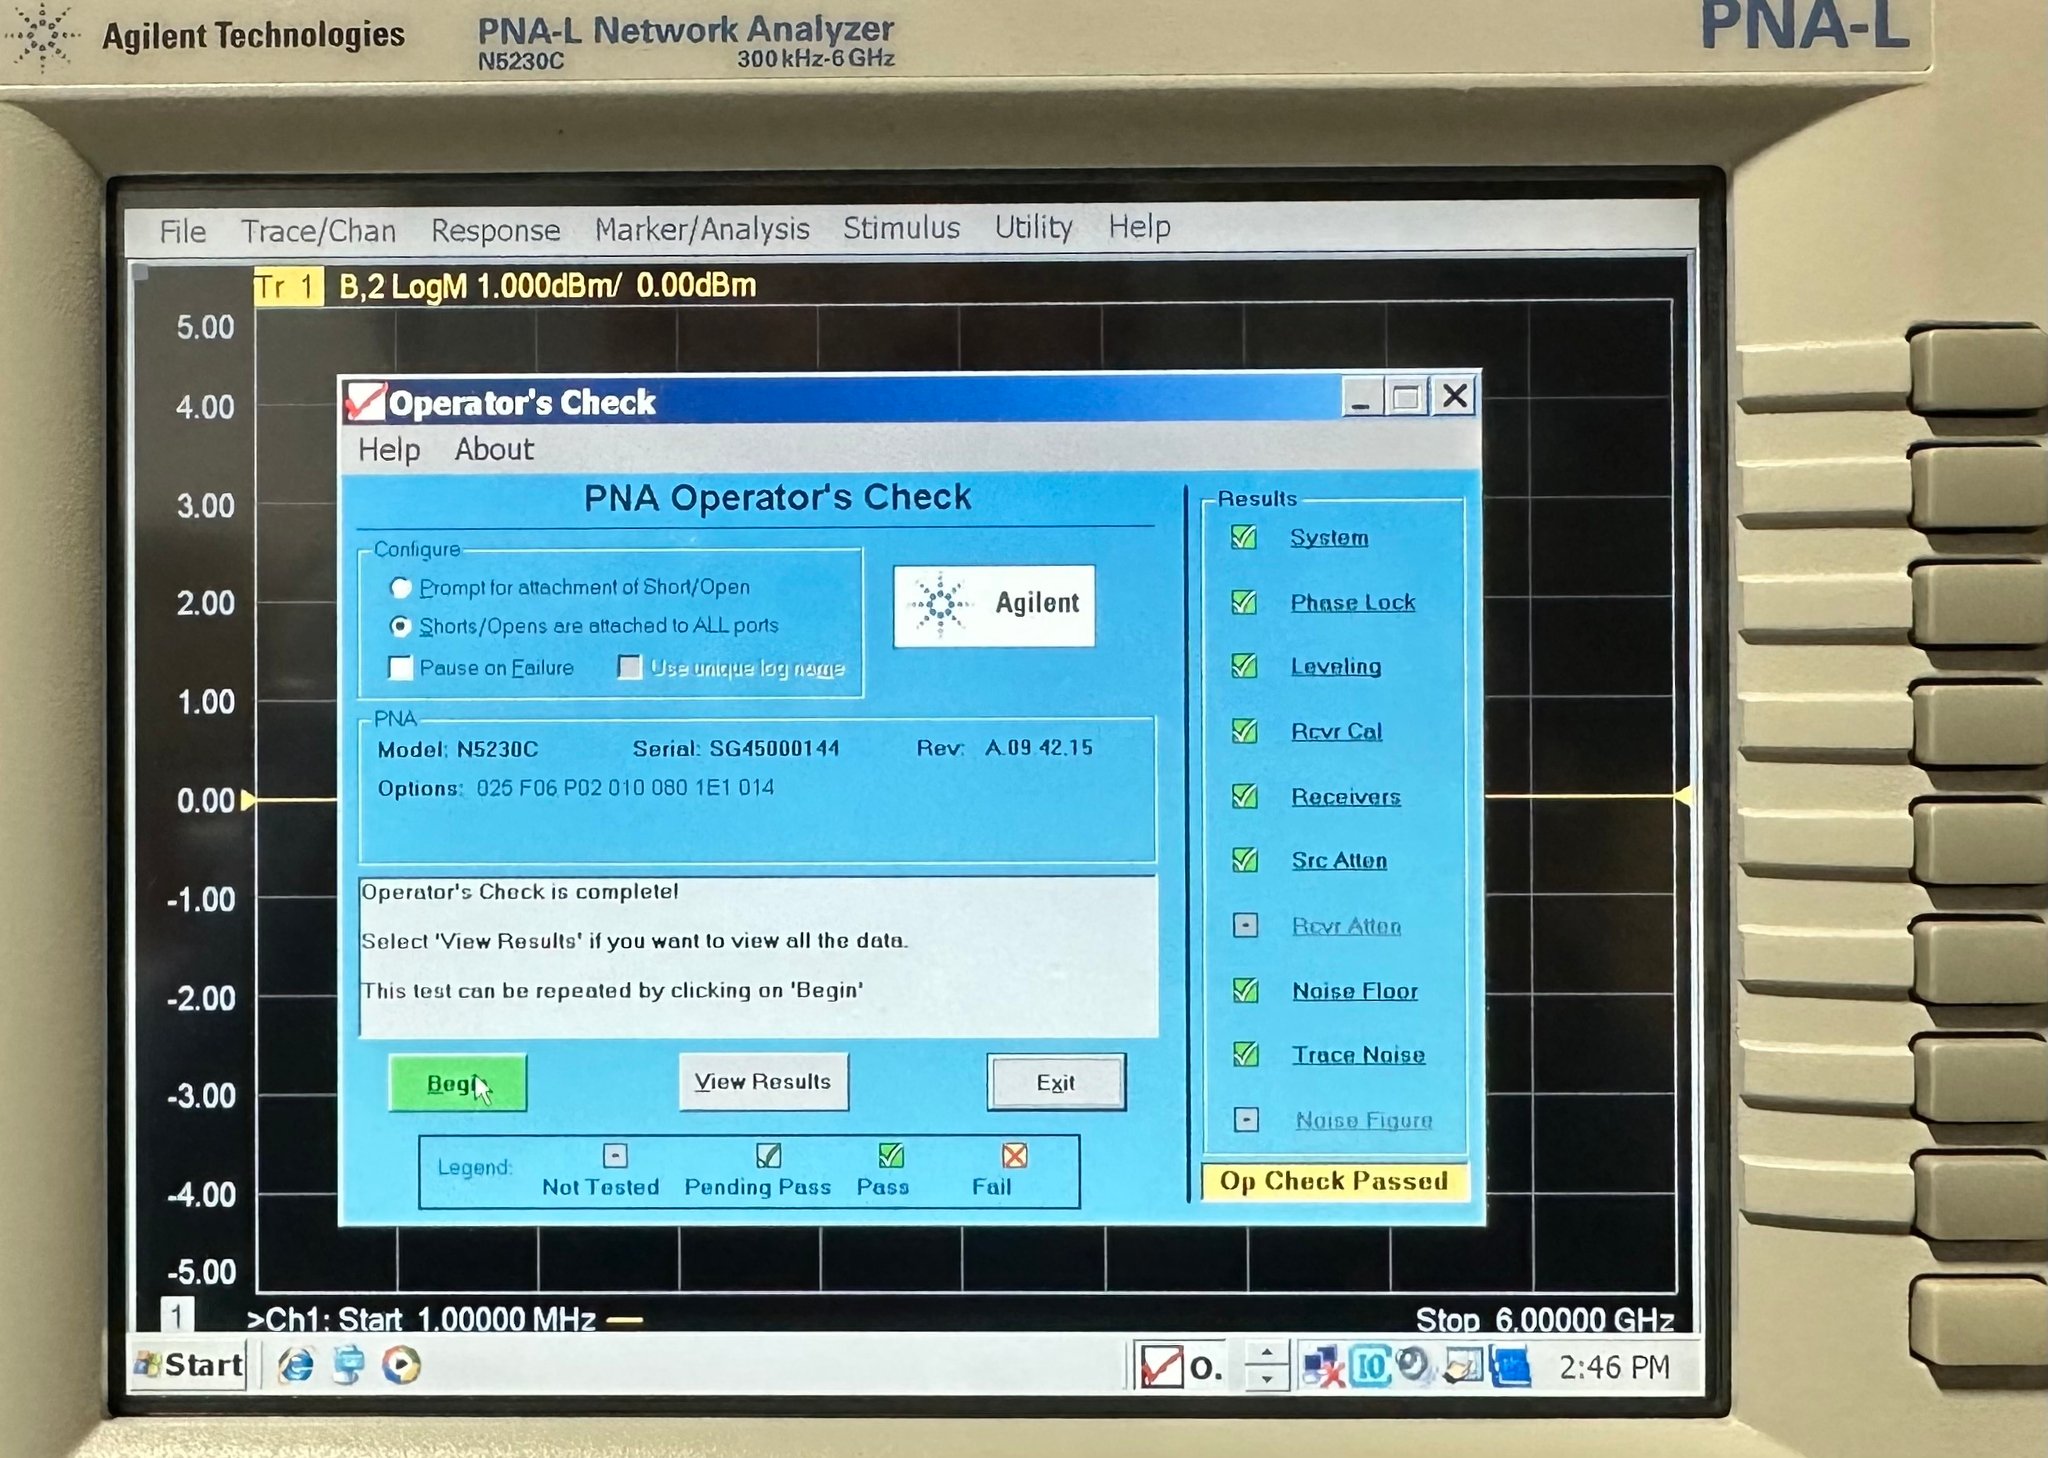Click the Receivers pass checkmark icon
2048x1458 pixels.
[1245, 796]
